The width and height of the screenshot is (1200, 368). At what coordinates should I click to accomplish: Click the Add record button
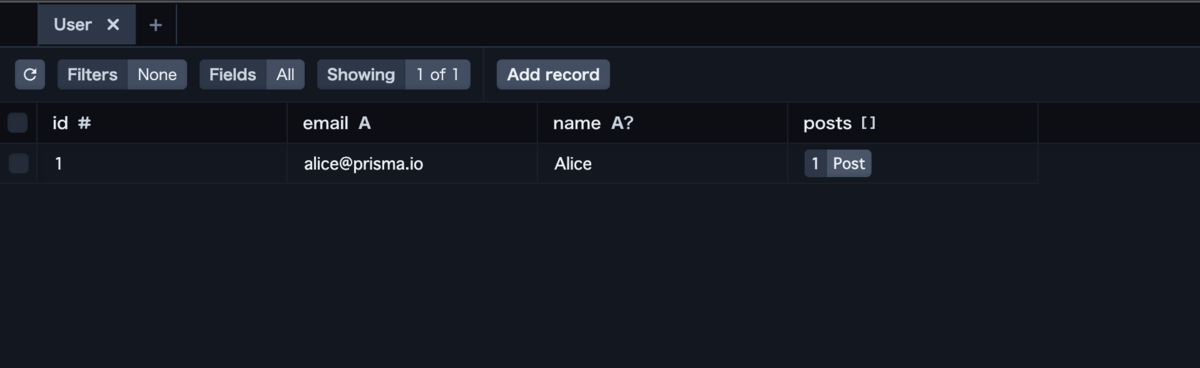coord(553,75)
